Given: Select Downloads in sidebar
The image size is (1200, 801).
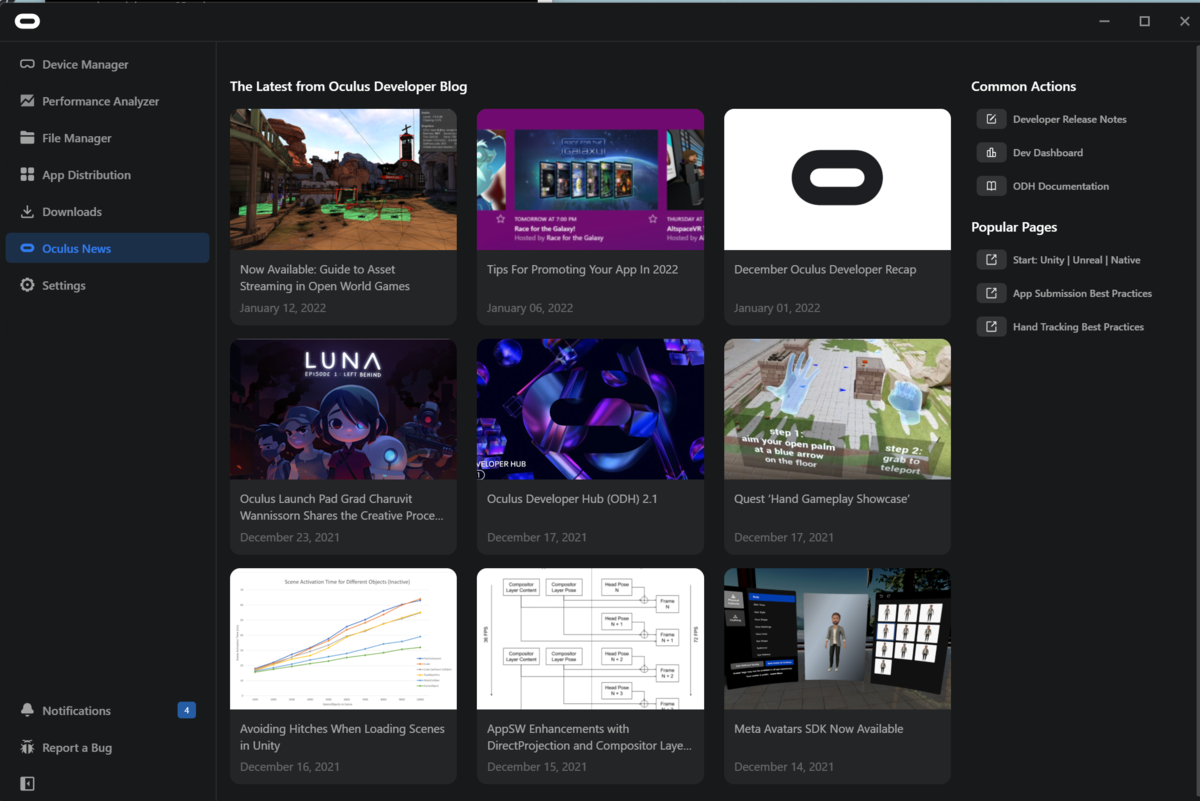Looking at the screenshot, I should click(x=72, y=212).
